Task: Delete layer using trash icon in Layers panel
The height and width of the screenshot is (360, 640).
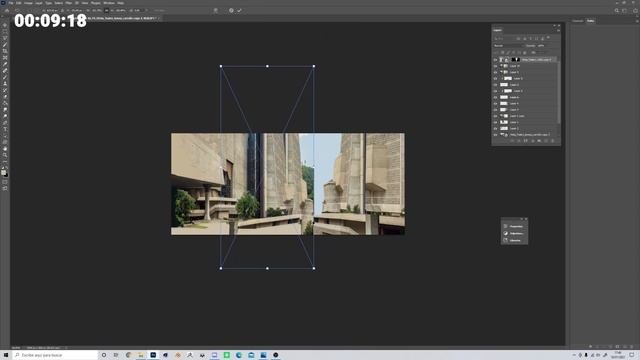Action: coord(553,141)
